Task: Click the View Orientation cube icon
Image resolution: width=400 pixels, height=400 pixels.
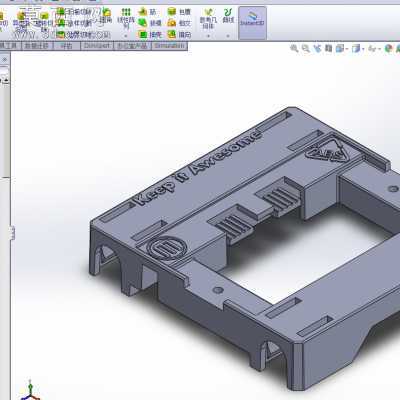Action: tap(340, 49)
